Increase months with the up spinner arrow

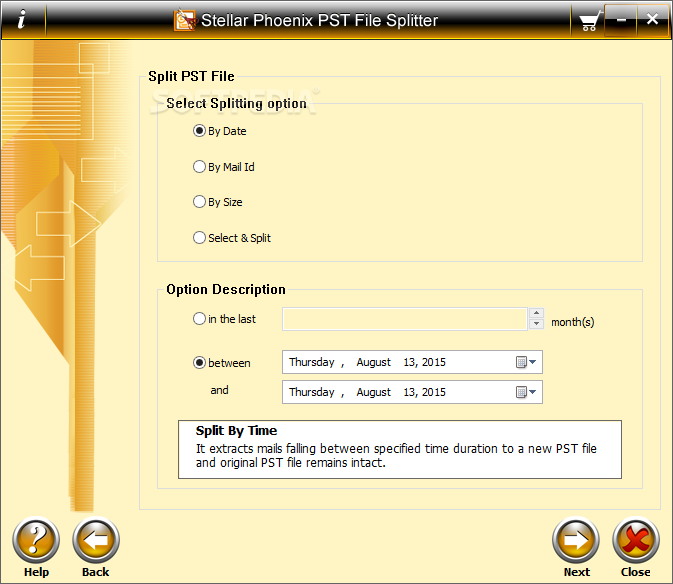coord(536,313)
